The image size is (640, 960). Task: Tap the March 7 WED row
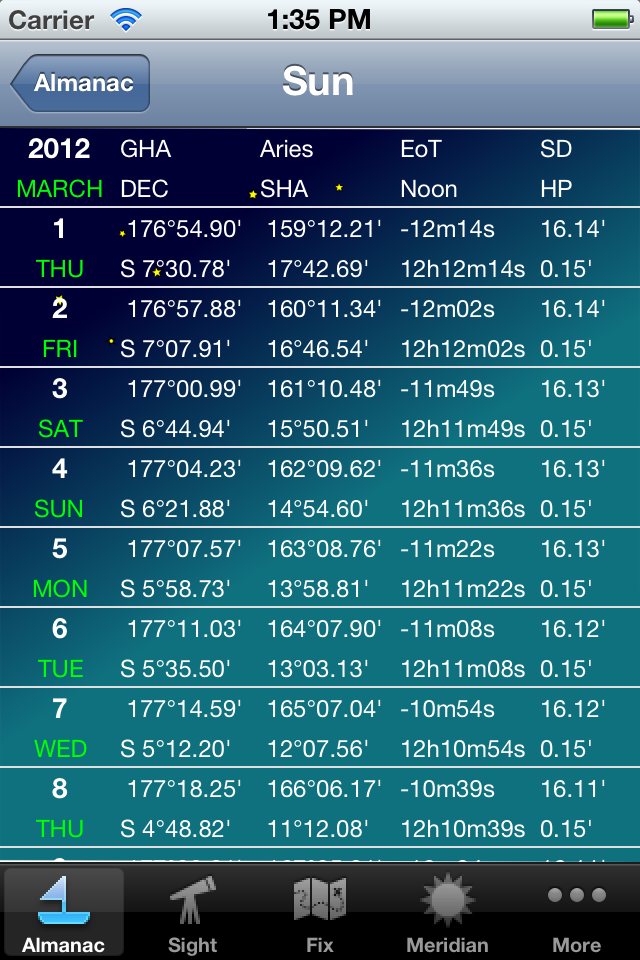[320, 728]
